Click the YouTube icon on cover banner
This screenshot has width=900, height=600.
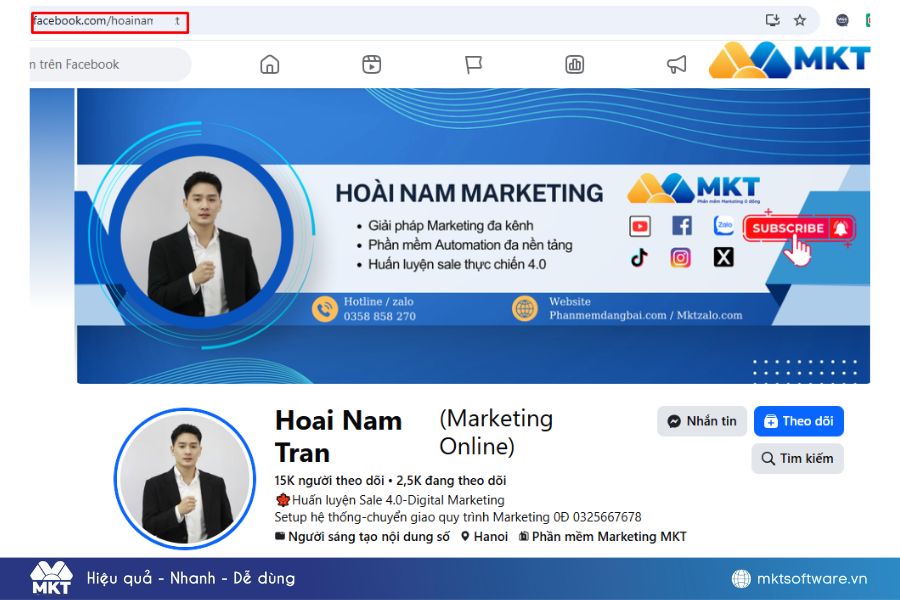point(640,226)
